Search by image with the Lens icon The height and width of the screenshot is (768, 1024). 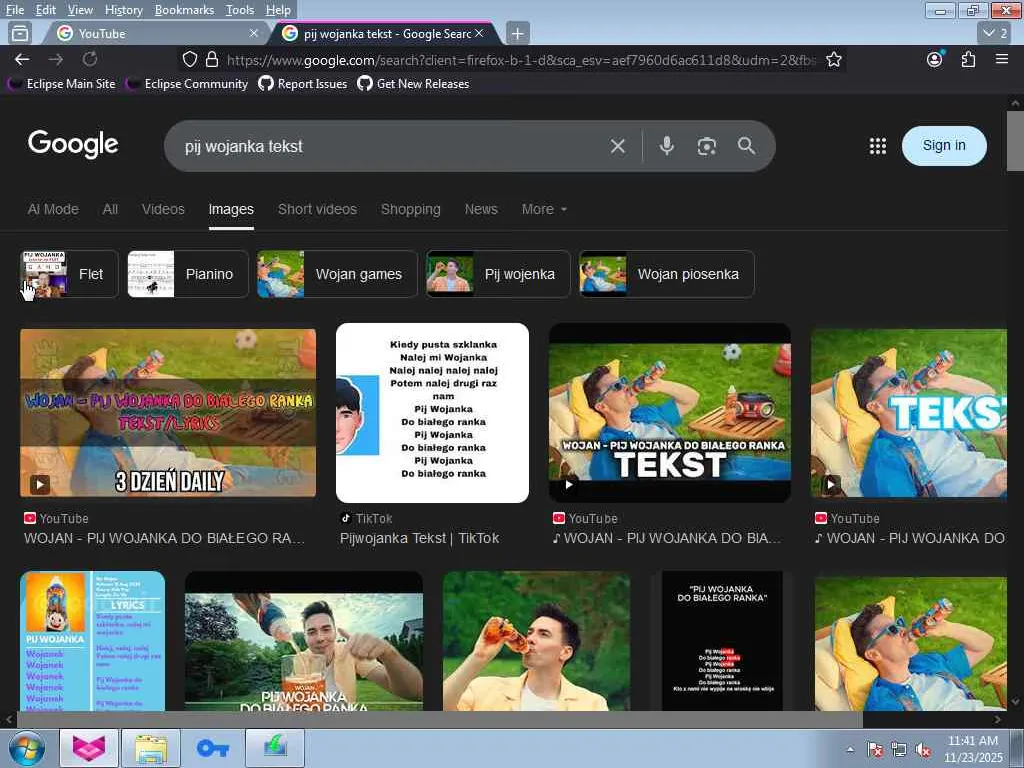tap(706, 146)
